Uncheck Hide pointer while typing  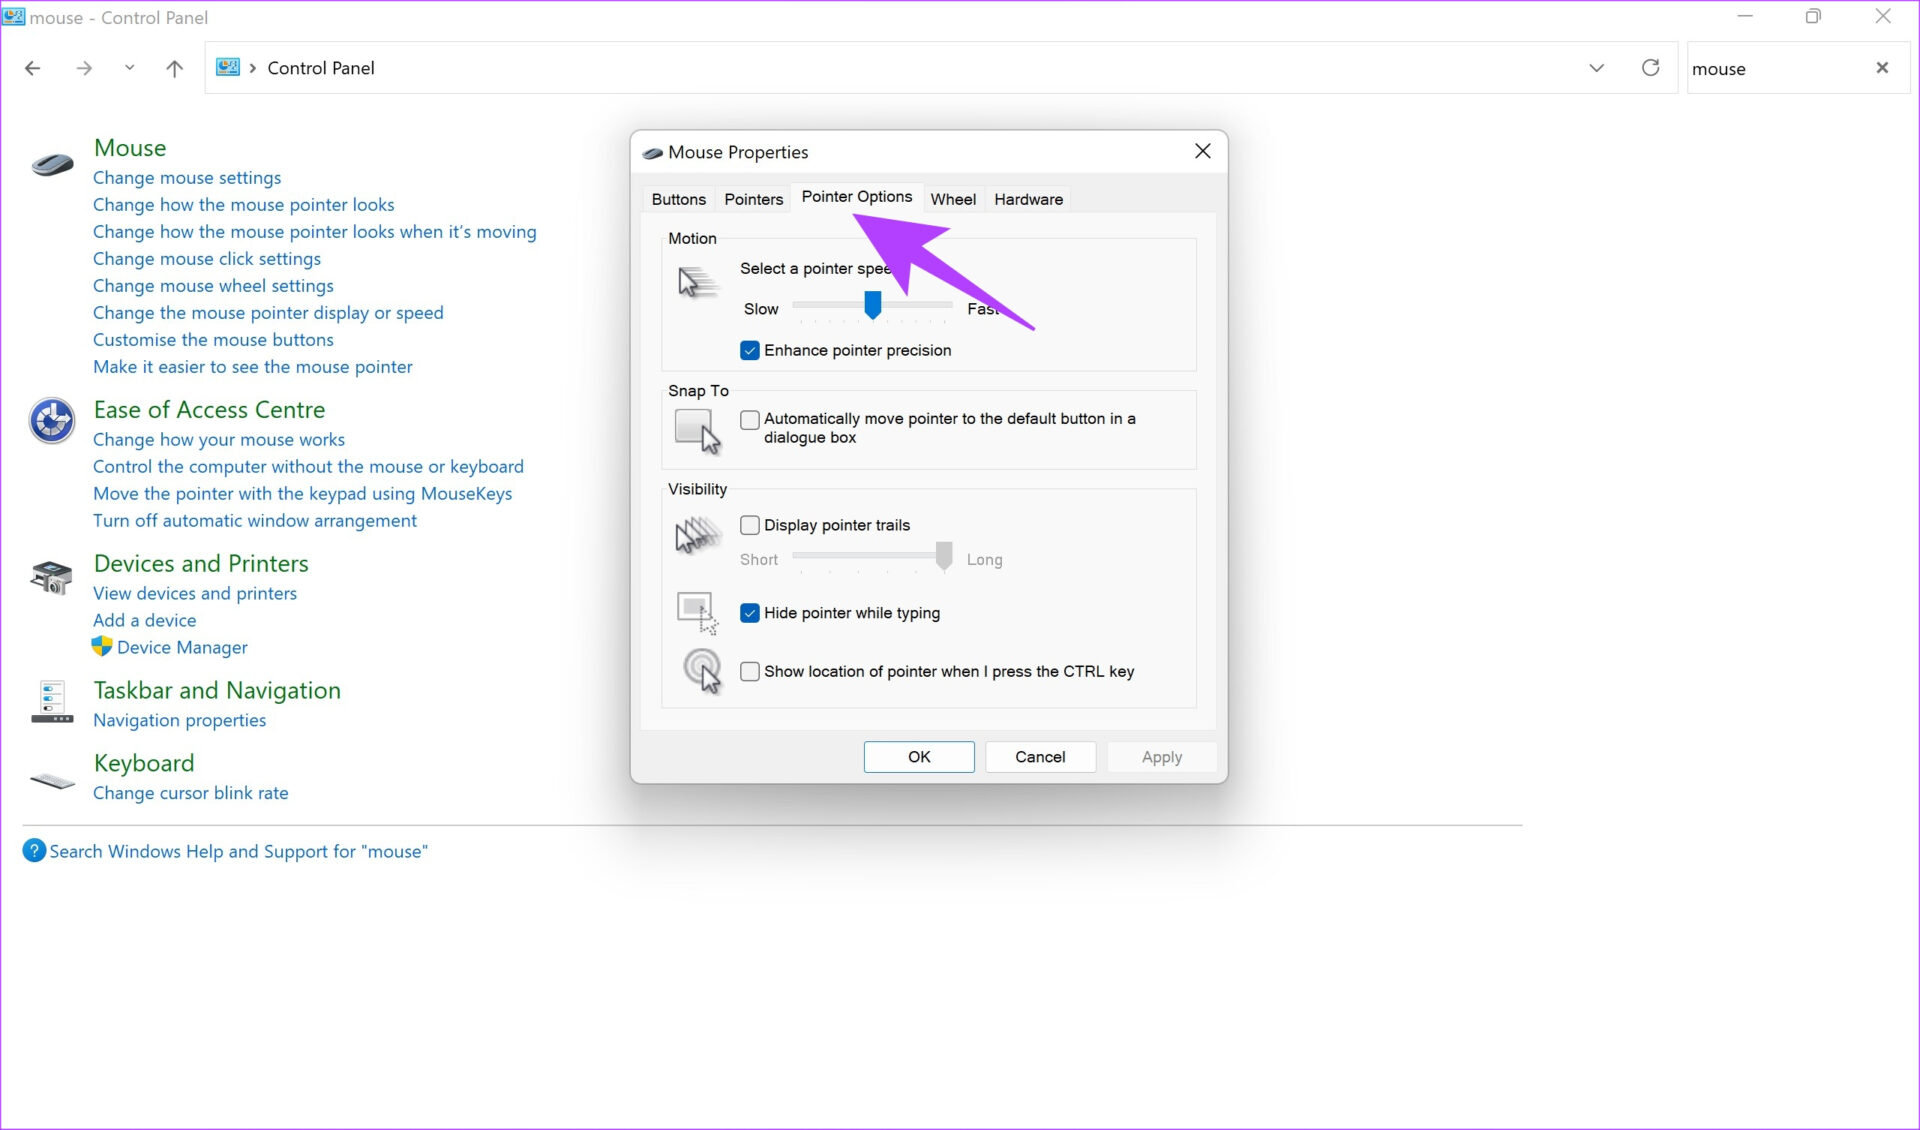click(750, 613)
